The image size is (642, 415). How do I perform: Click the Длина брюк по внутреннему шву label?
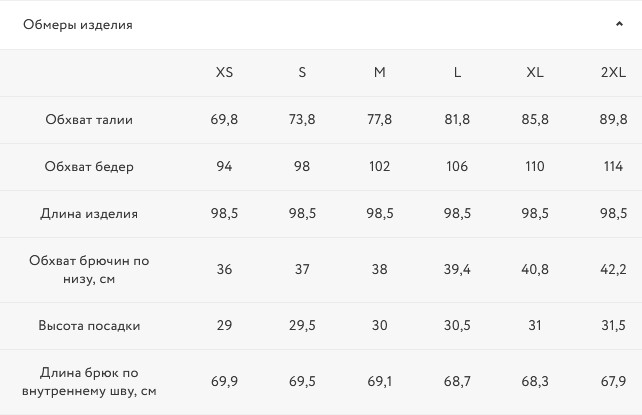pyautogui.click(x=89, y=382)
